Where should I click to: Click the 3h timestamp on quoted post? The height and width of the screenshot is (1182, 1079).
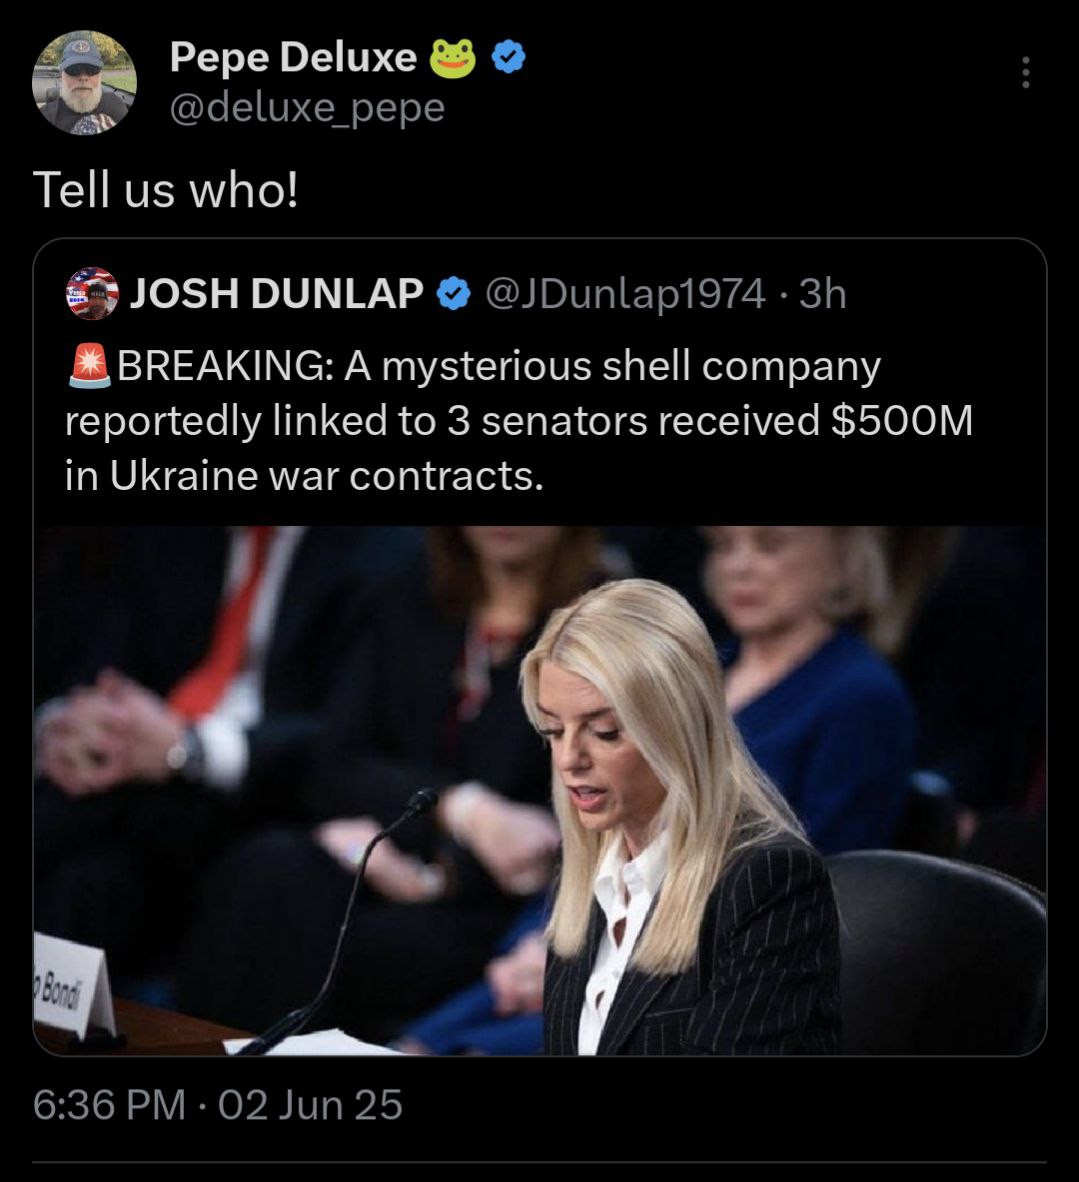(824, 294)
